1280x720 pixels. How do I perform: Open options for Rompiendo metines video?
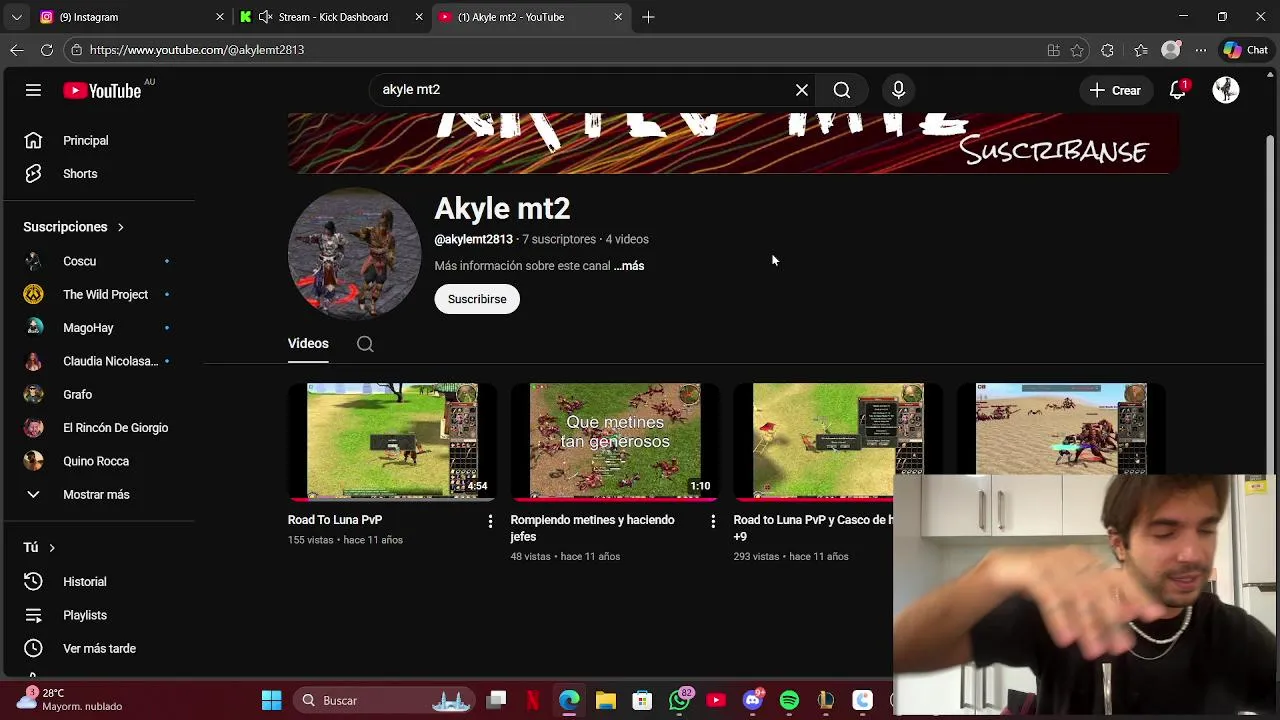tap(713, 521)
